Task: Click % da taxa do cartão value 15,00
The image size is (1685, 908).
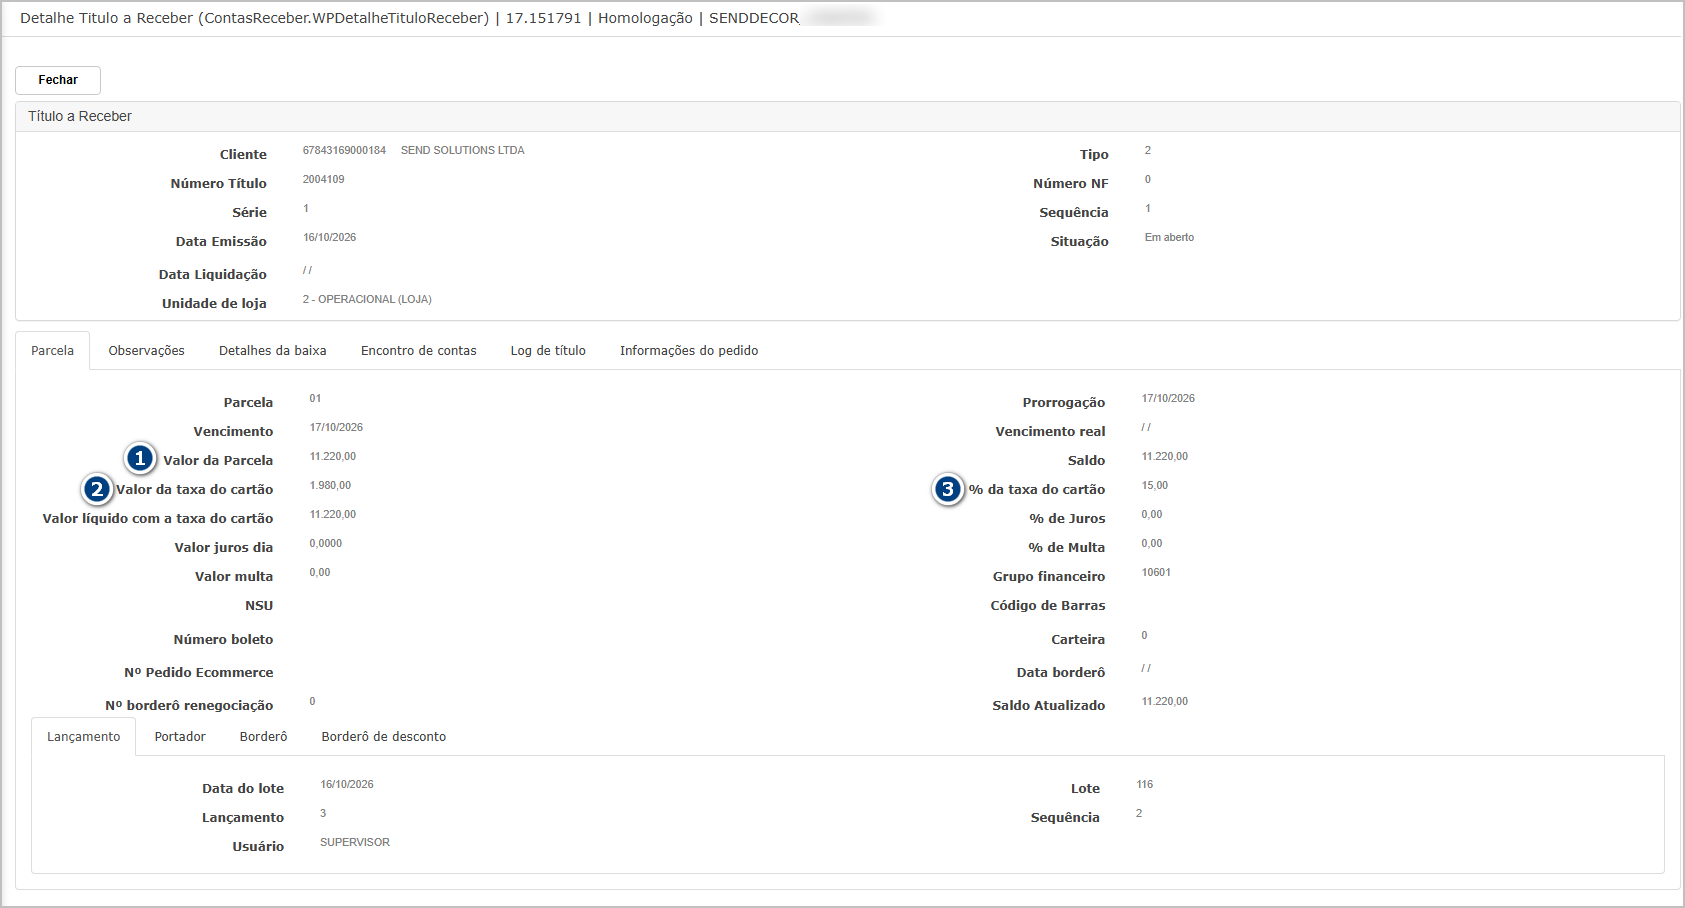Action: (1155, 486)
